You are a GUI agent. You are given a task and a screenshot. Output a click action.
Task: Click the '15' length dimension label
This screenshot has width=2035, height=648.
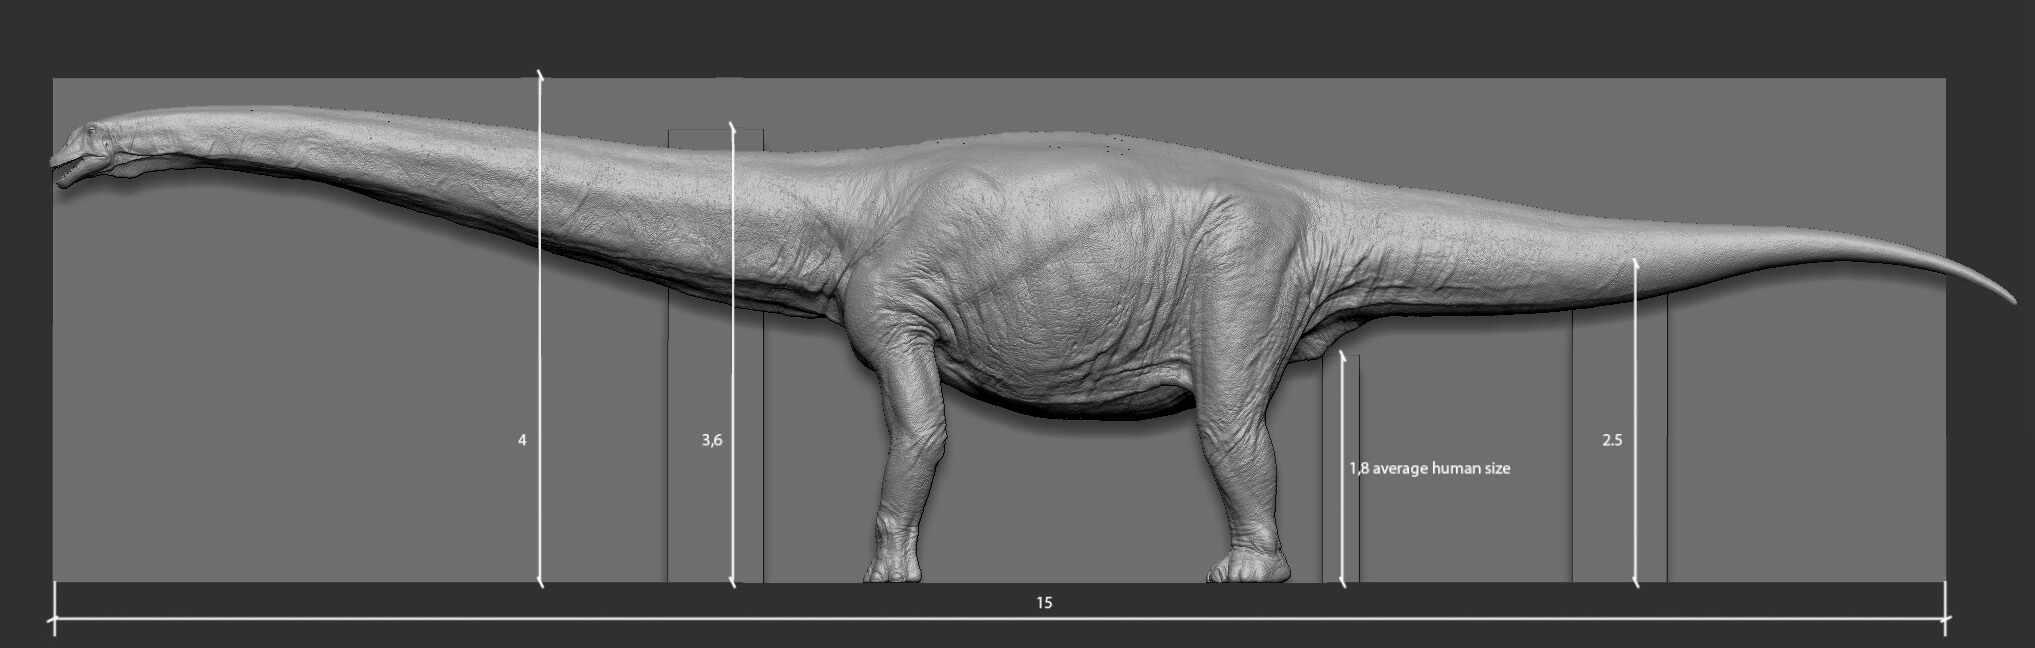point(1044,603)
